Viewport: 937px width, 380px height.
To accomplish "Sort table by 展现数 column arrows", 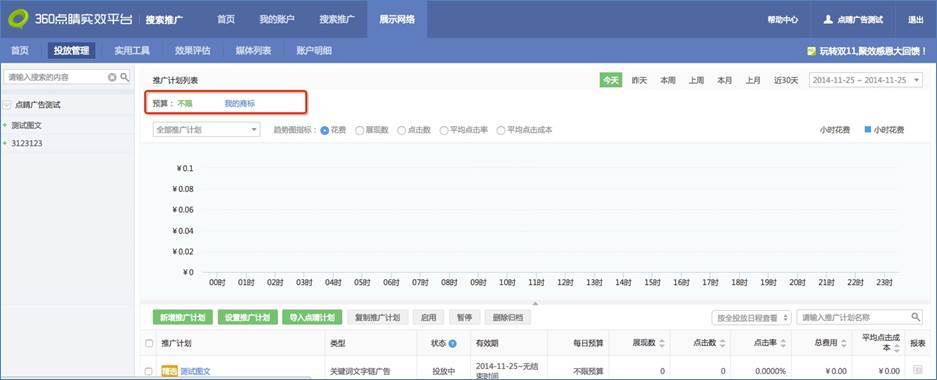I will coord(662,344).
